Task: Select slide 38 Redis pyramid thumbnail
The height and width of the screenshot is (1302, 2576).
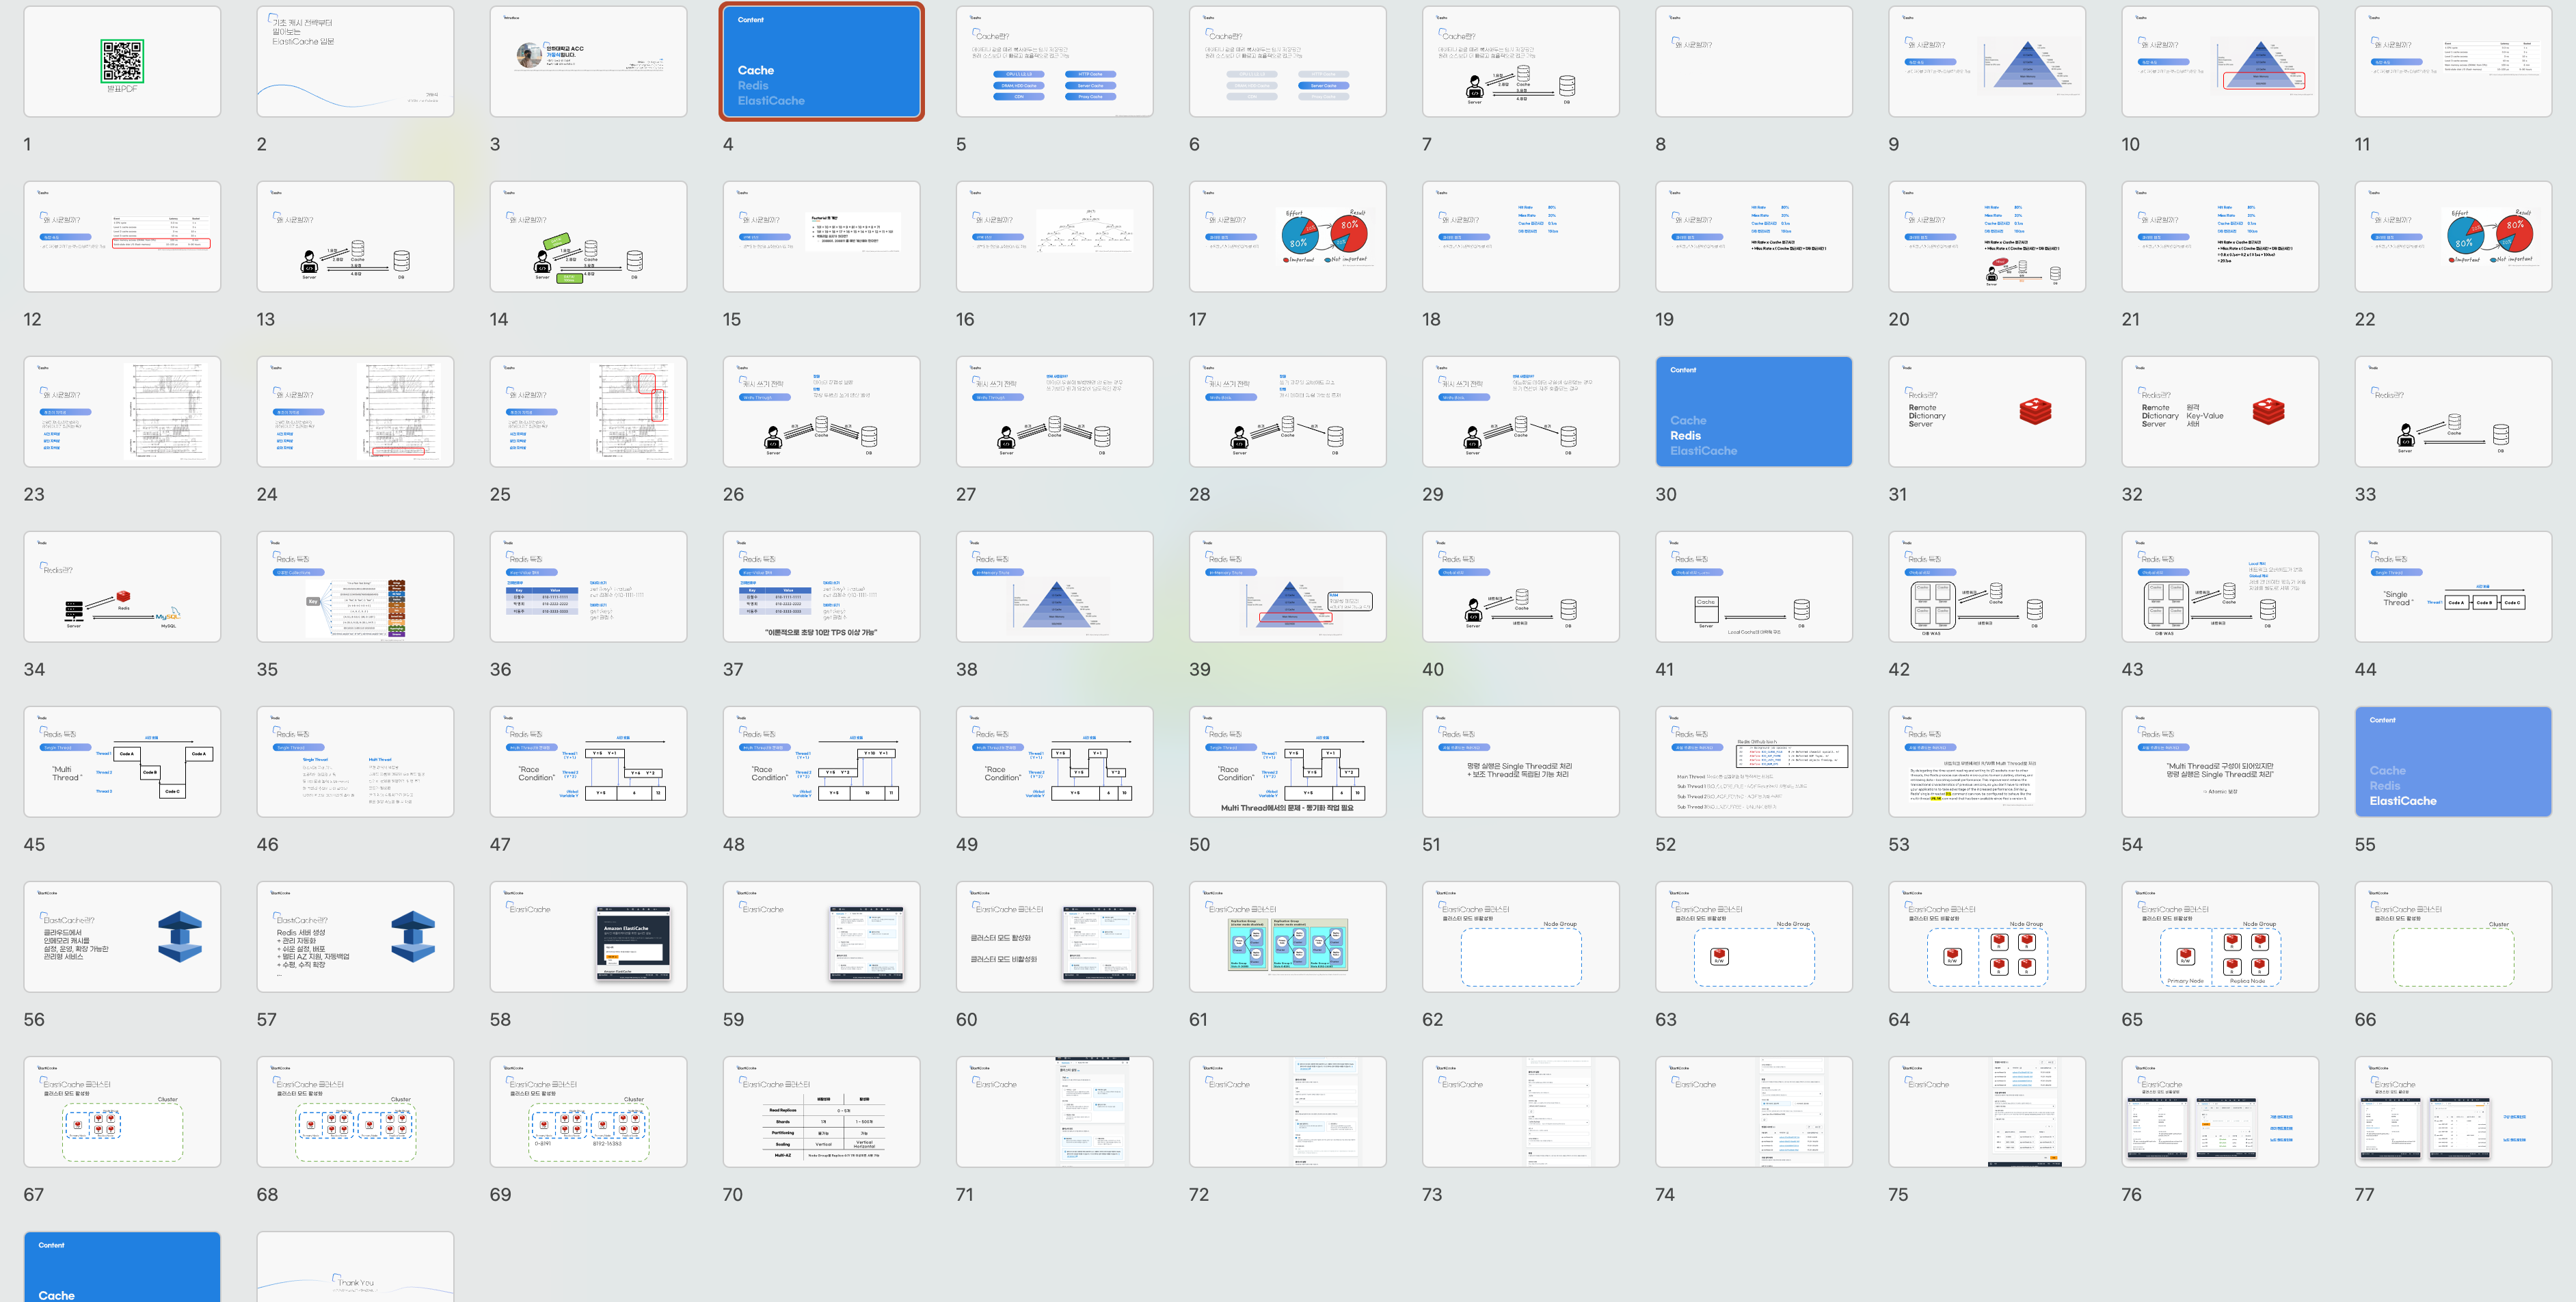Action: [1054, 586]
